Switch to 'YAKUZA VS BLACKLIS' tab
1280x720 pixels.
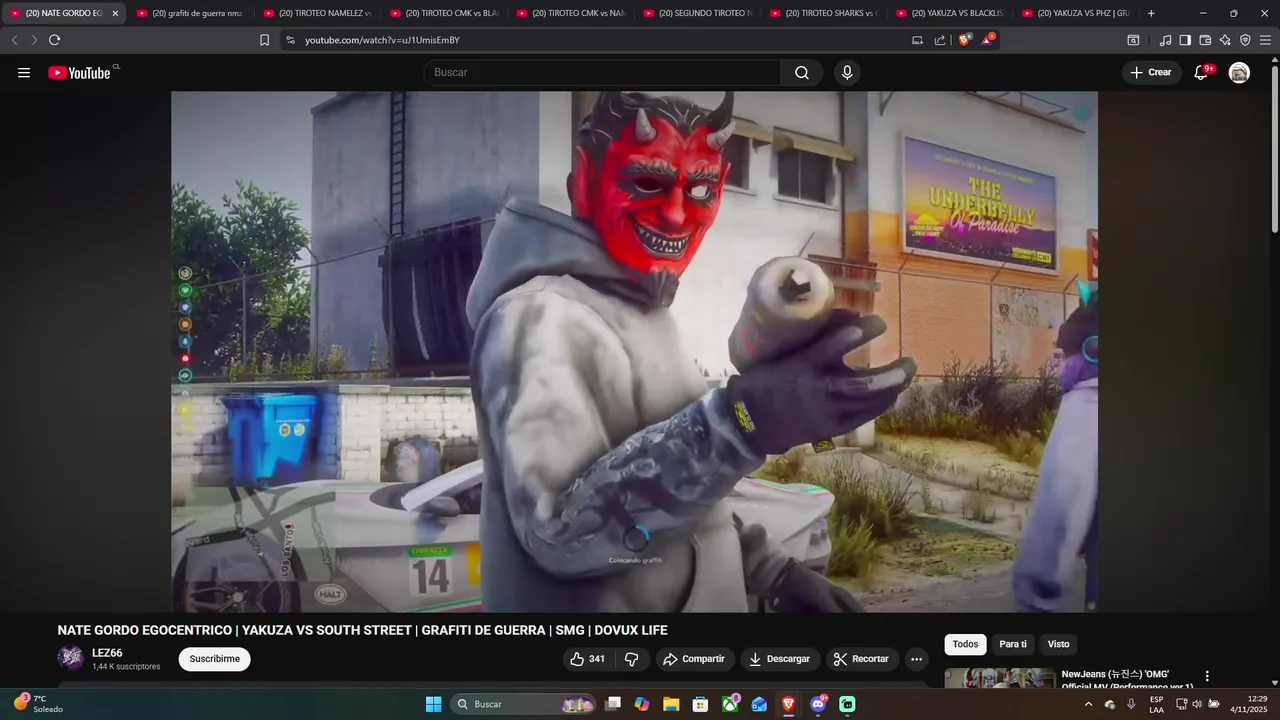[x=950, y=13]
